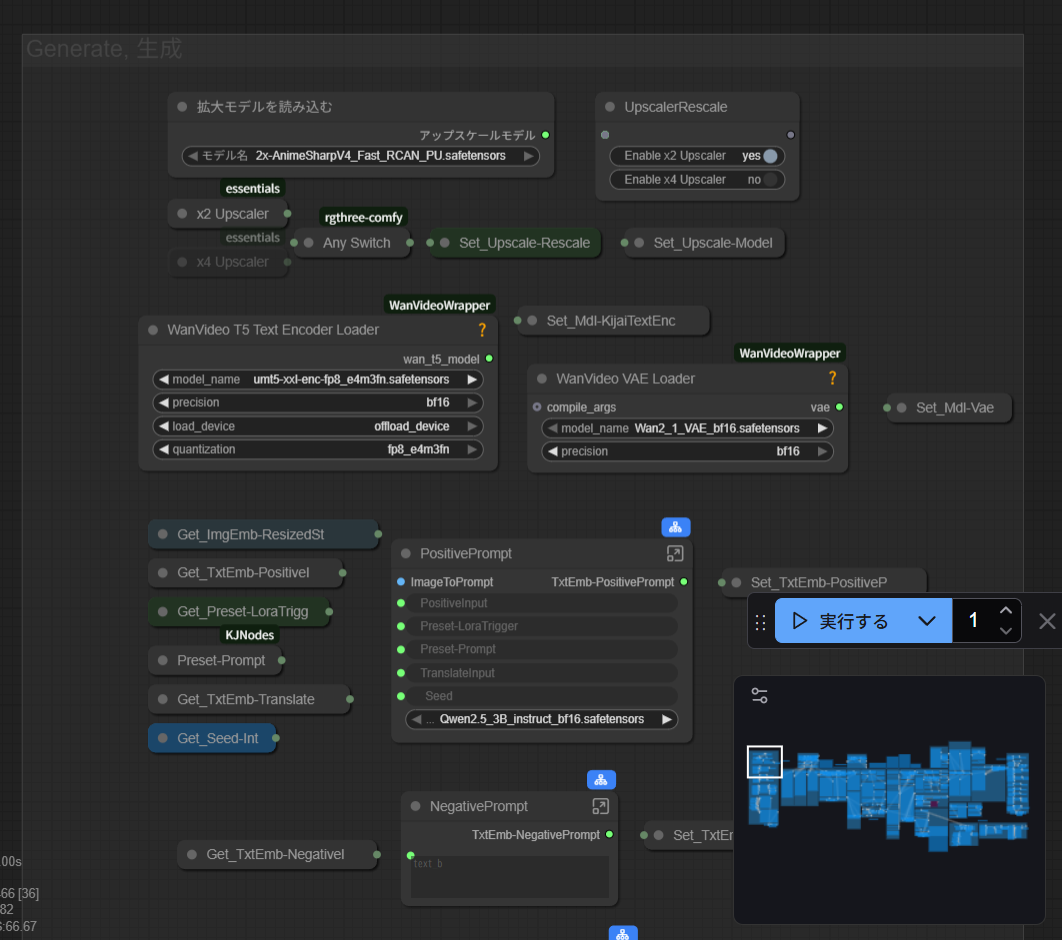Viewport: 1062px width, 940px height.
Task: Increment the batch count stepper up arrow
Action: coord(1006,611)
